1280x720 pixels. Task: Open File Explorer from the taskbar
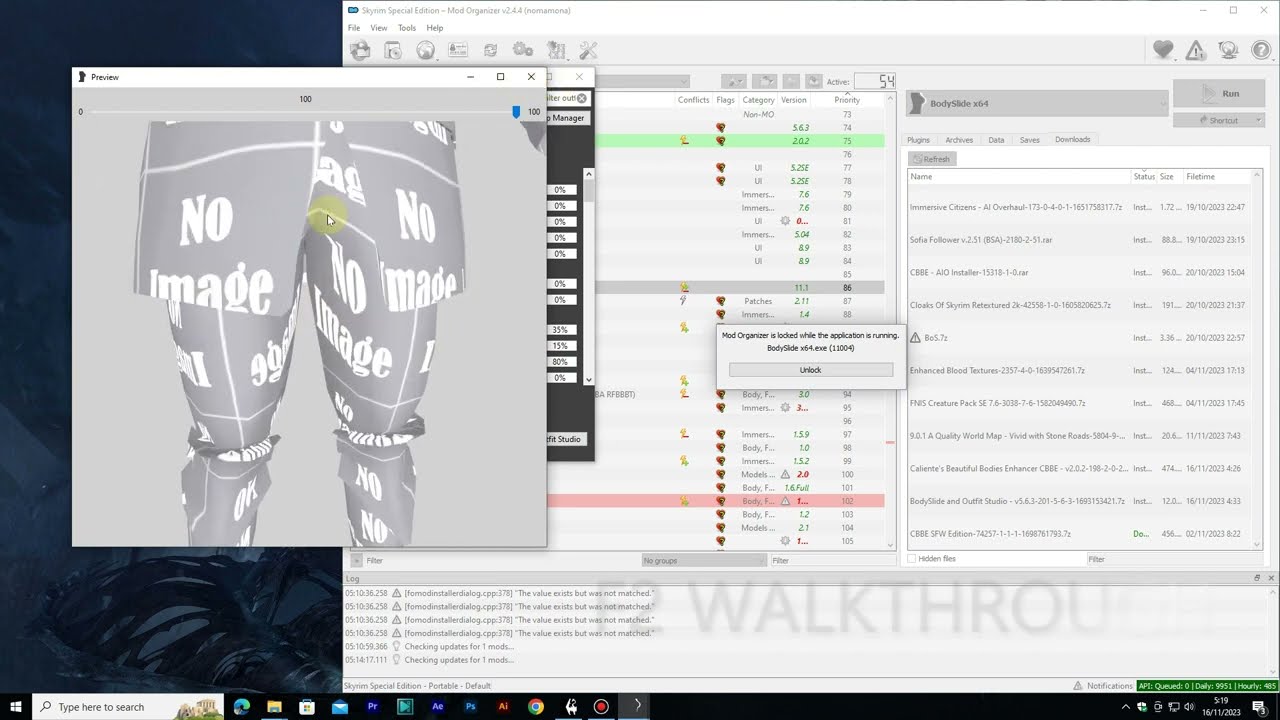coord(274,707)
